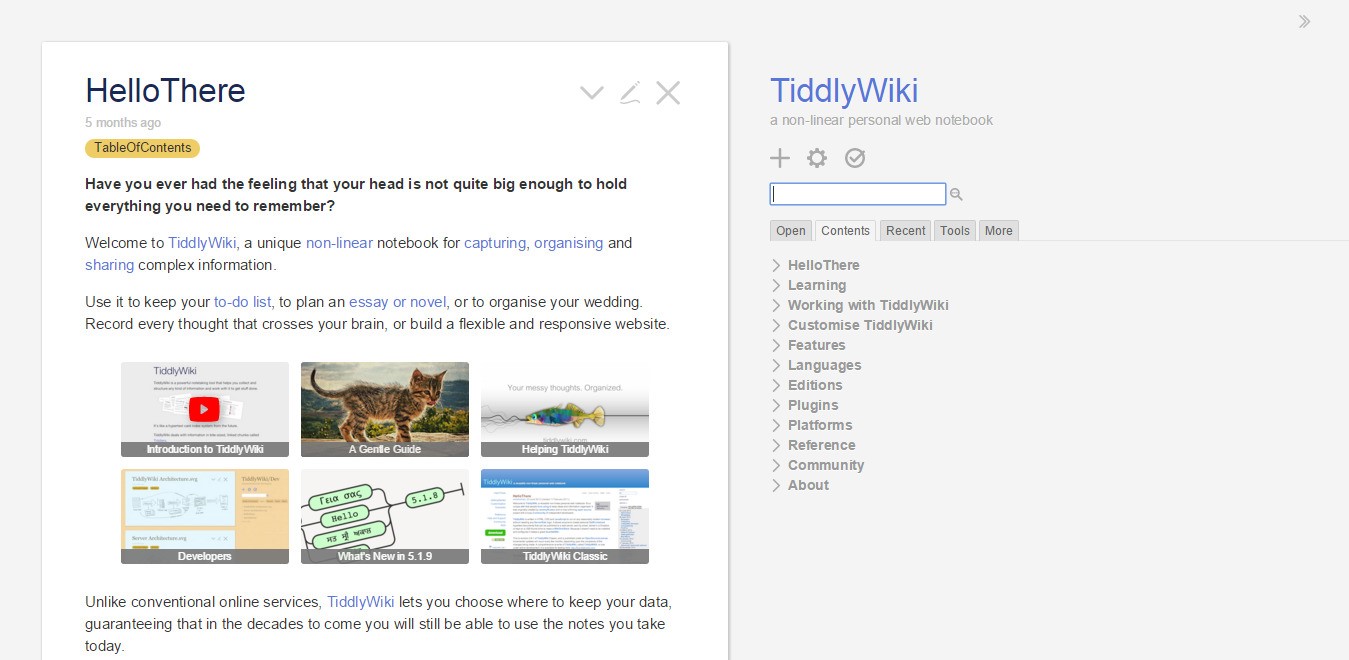
Task: Switch to the Recent tab
Action: tap(904, 230)
